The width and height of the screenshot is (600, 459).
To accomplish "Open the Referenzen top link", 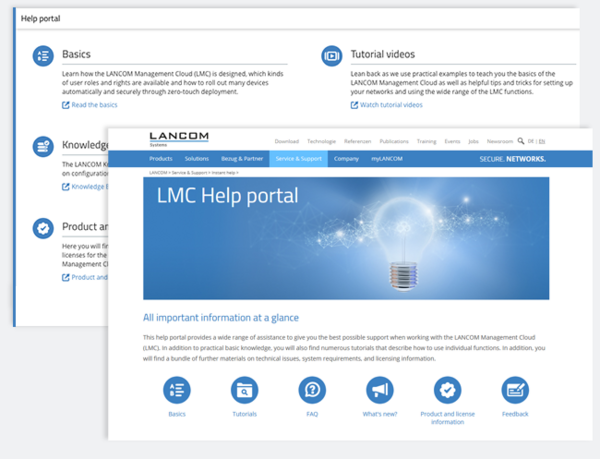I will pos(357,141).
